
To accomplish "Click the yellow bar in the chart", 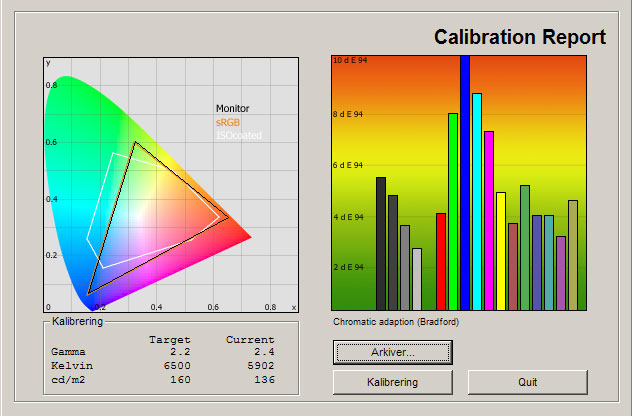I will tap(501, 251).
